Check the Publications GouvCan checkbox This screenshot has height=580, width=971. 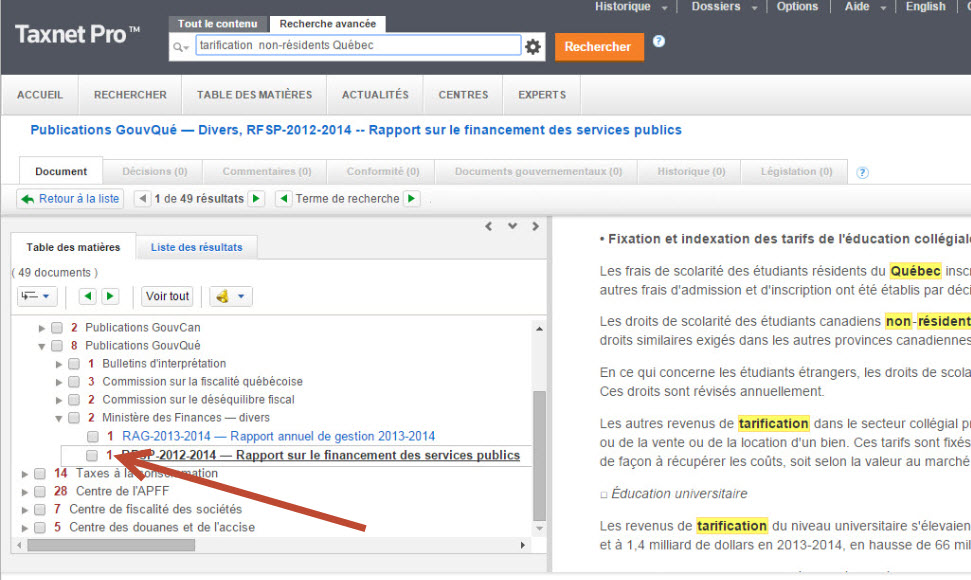coord(57,327)
